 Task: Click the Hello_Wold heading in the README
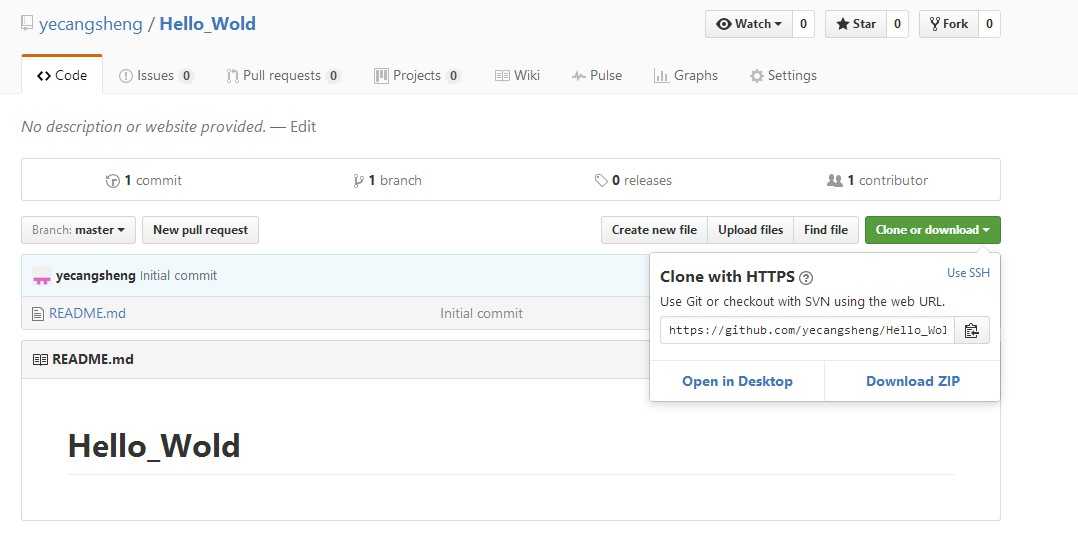coord(154,446)
